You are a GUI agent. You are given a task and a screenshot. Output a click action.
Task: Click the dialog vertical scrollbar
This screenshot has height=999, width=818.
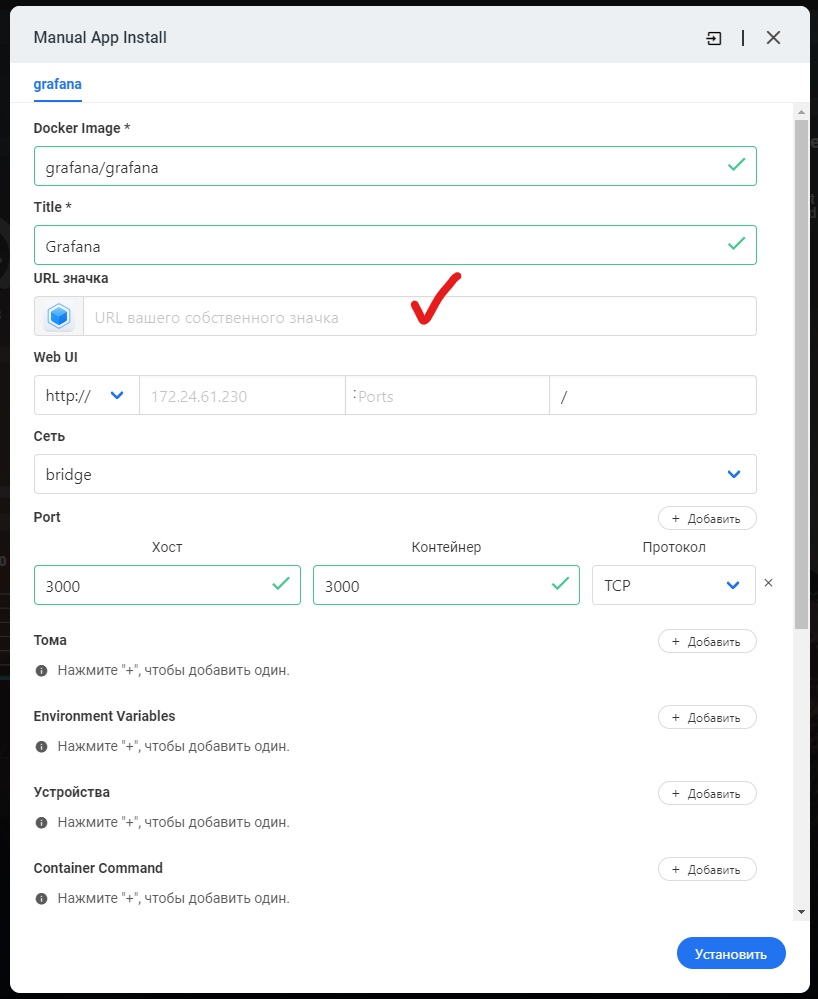click(801, 370)
